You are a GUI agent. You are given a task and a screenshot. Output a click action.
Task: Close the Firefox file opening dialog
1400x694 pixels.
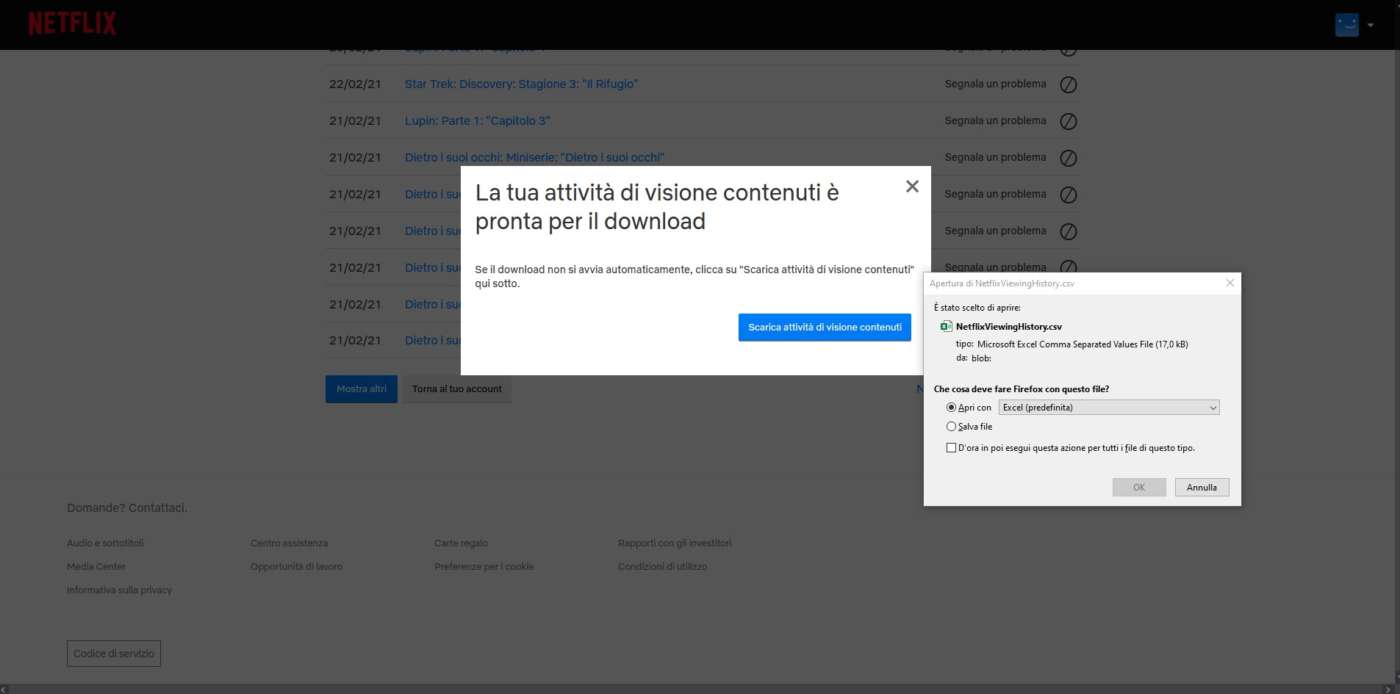1230,283
